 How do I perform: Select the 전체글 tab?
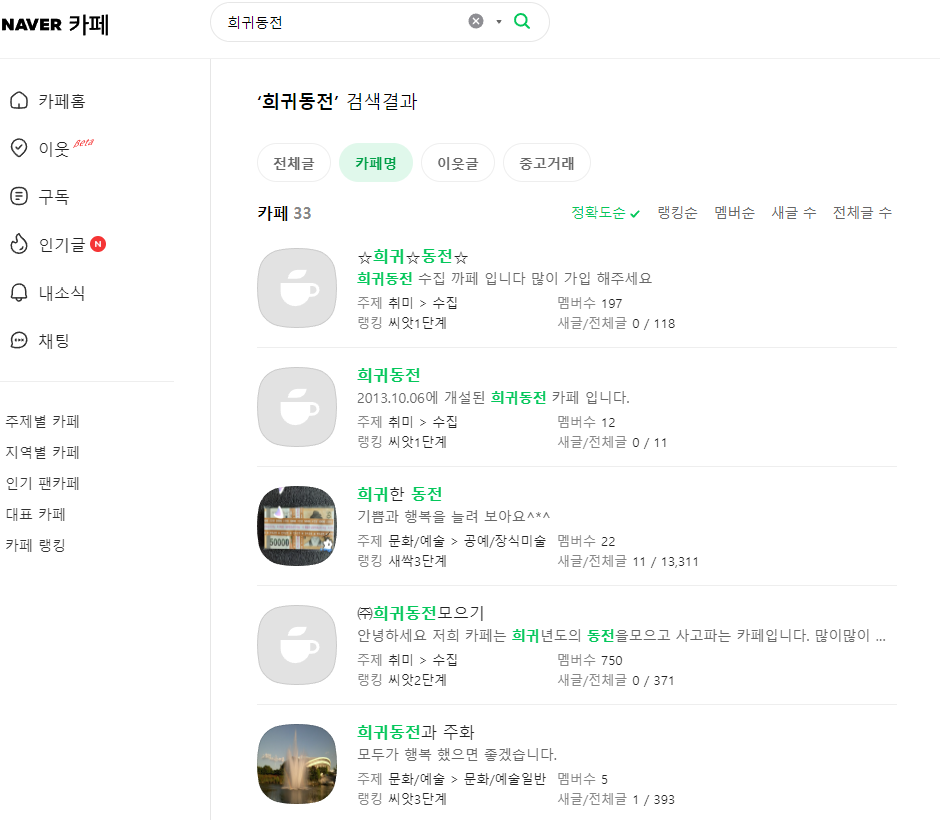point(294,162)
